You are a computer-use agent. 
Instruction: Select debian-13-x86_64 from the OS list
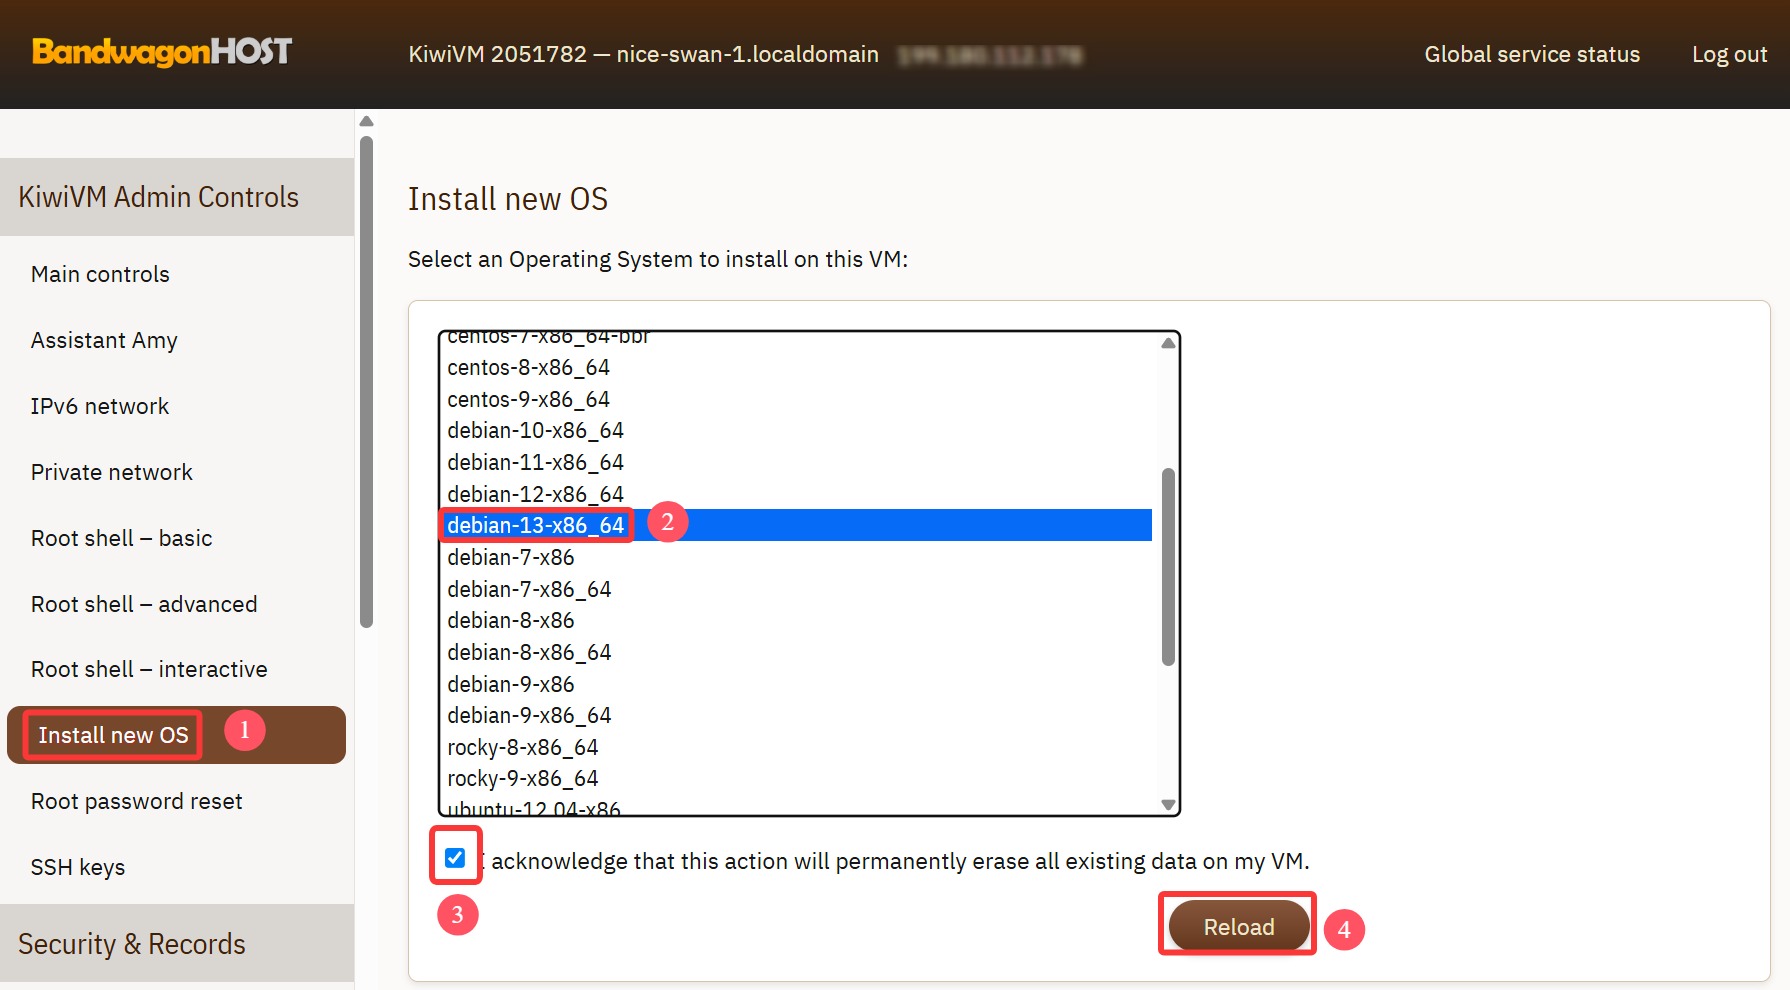pos(535,525)
